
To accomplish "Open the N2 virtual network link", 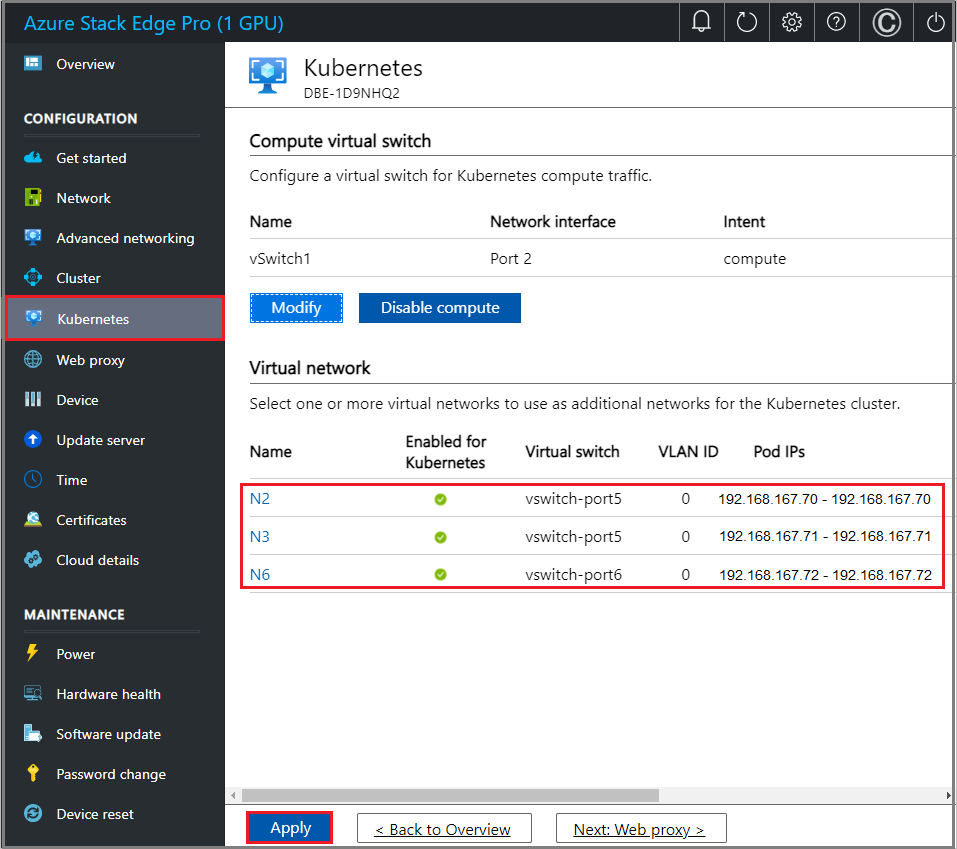I will tap(259, 499).
